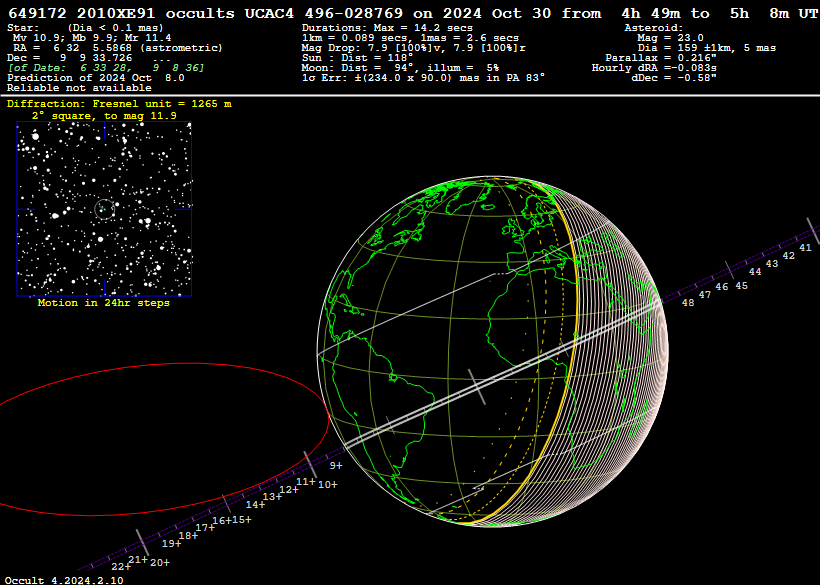This screenshot has height=585, width=820.
Task: Click the "Dec = 9 9 33.726" value
Action: (x=70, y=58)
